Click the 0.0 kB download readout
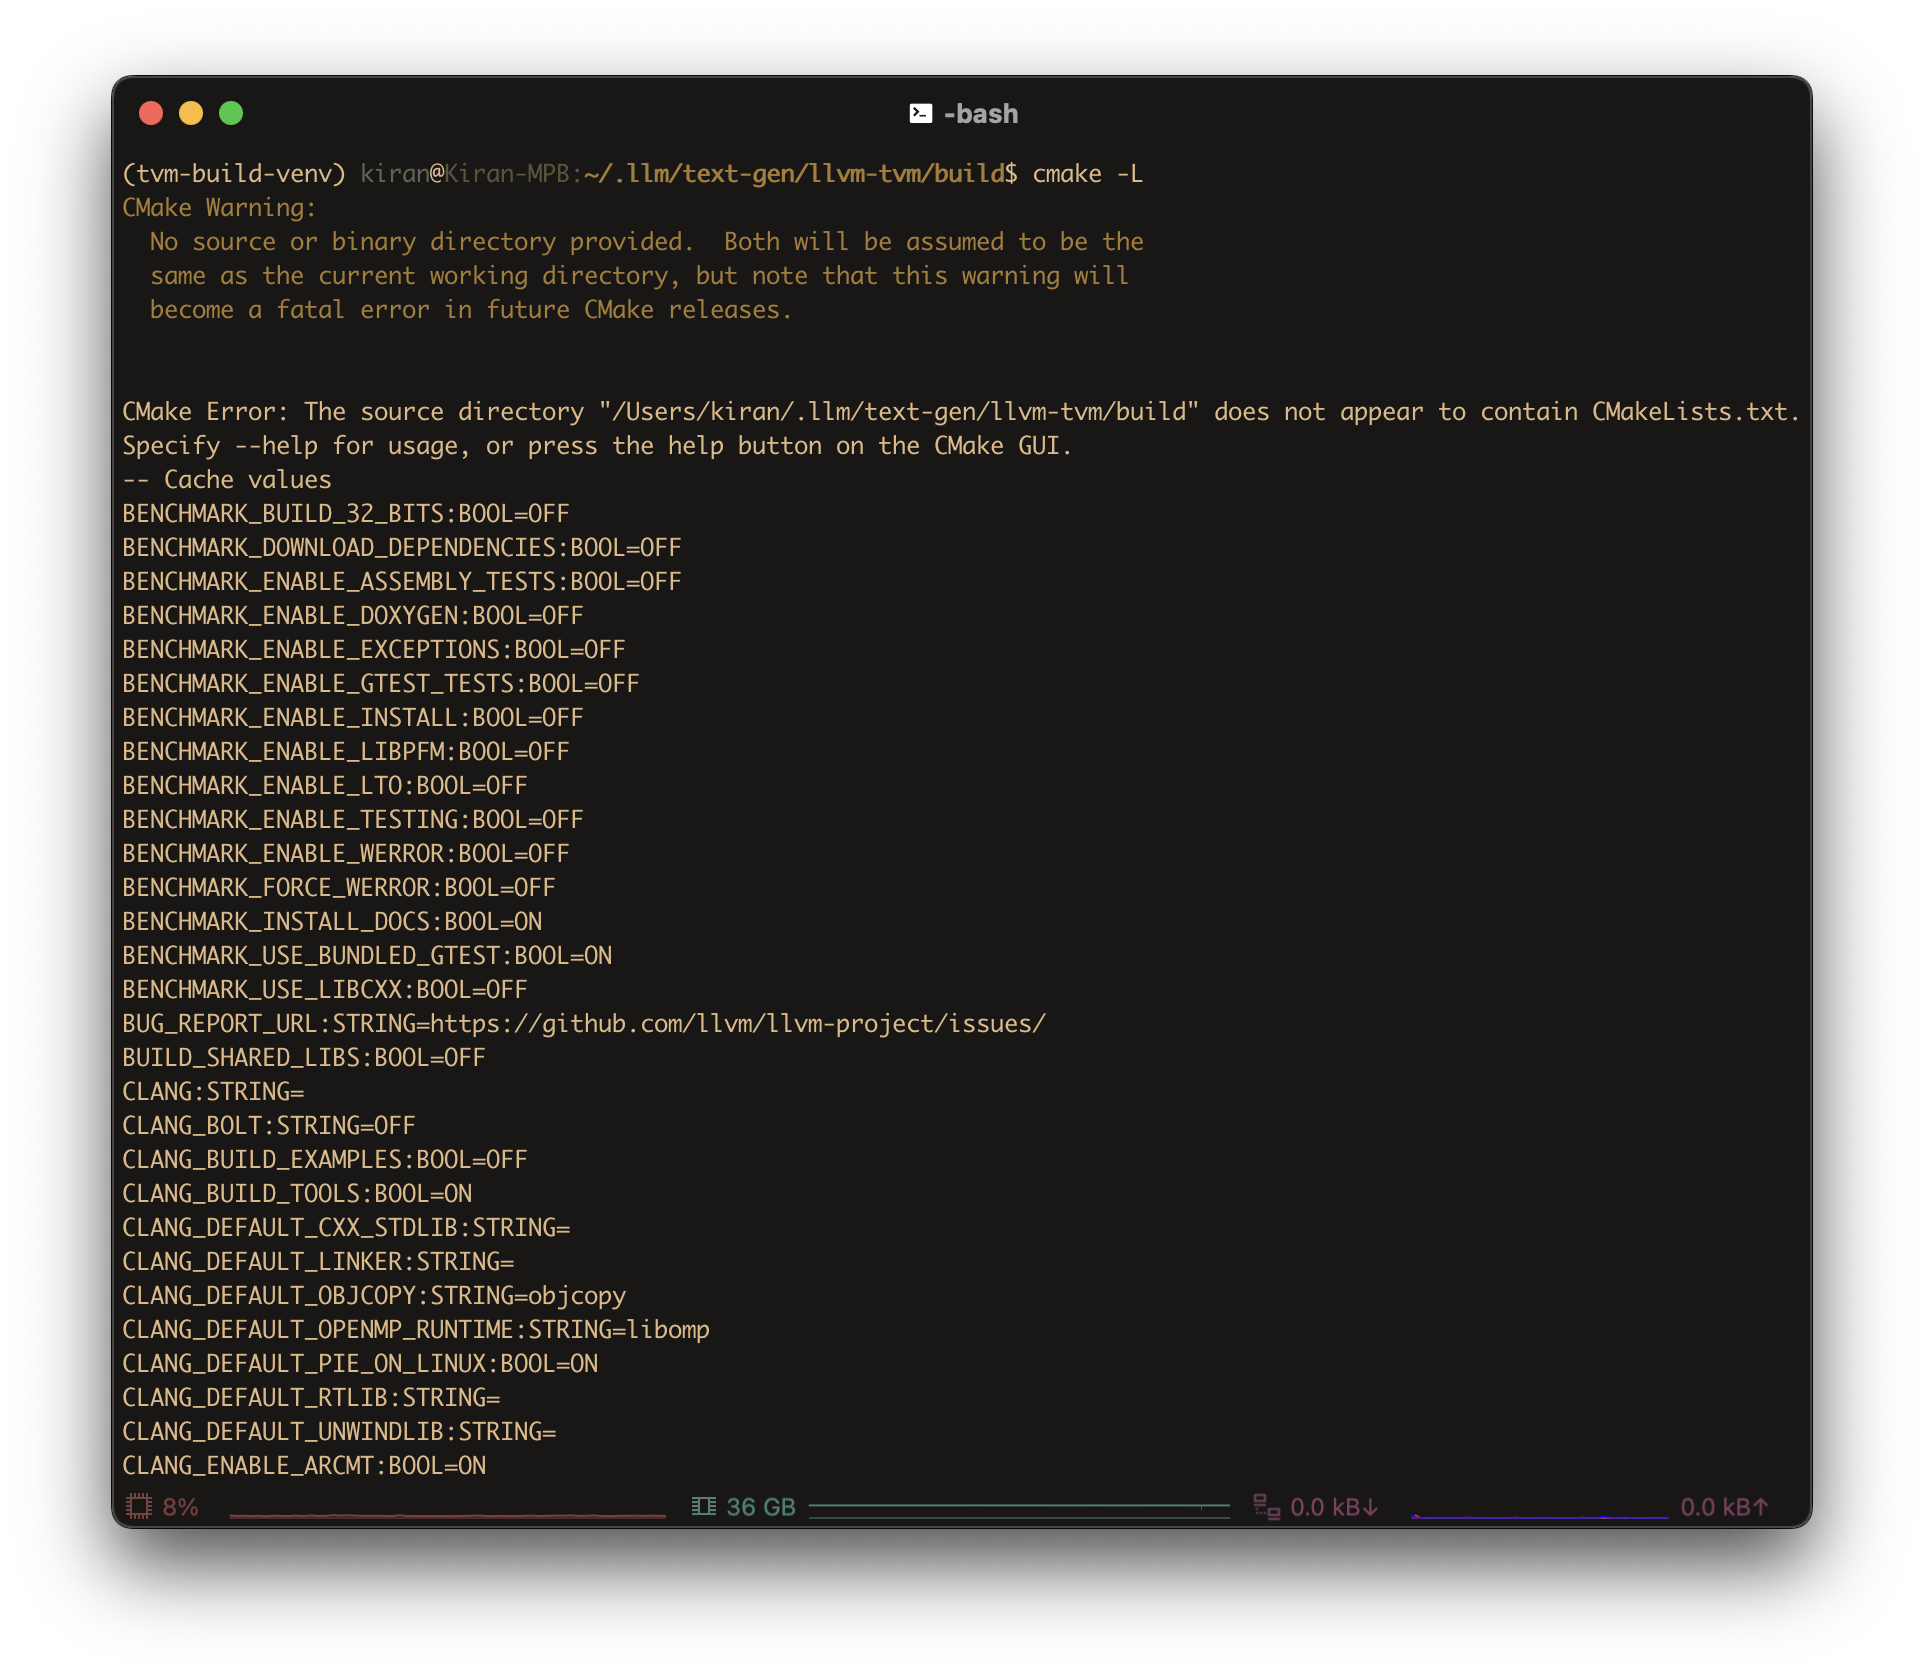Image resolution: width=1924 pixels, height=1676 pixels. pos(1334,1507)
